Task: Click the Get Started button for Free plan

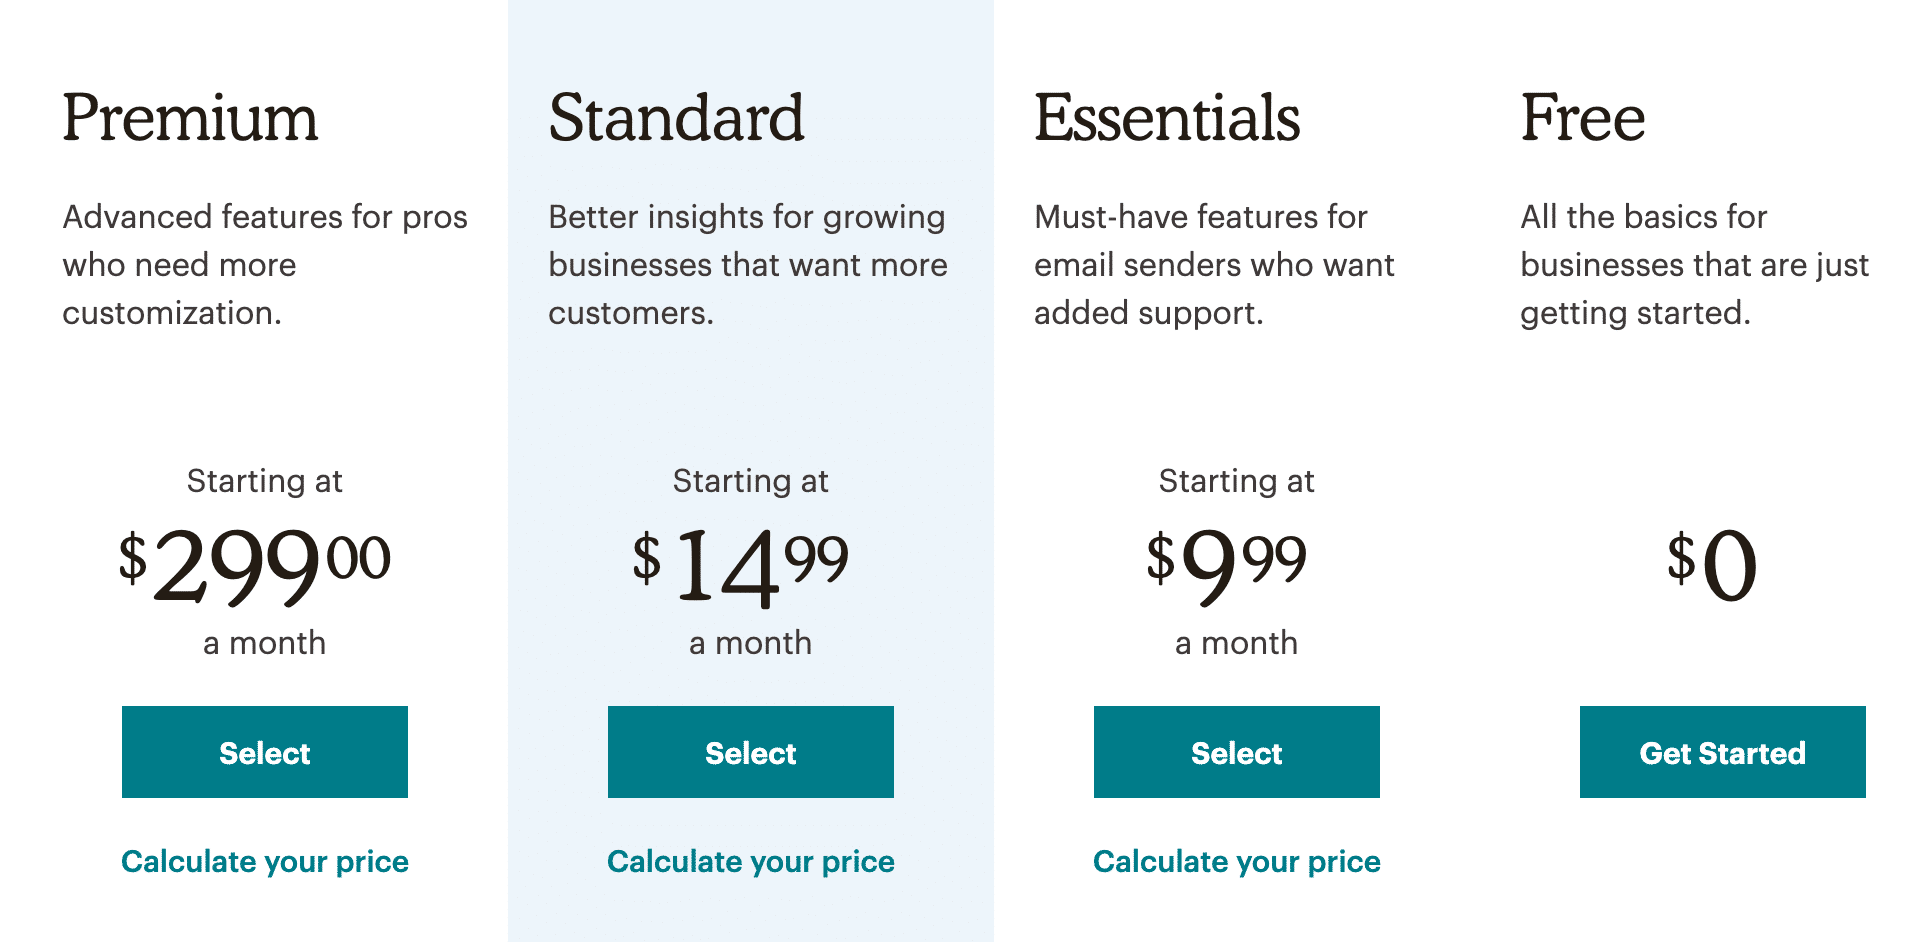Action: [x=1722, y=752]
